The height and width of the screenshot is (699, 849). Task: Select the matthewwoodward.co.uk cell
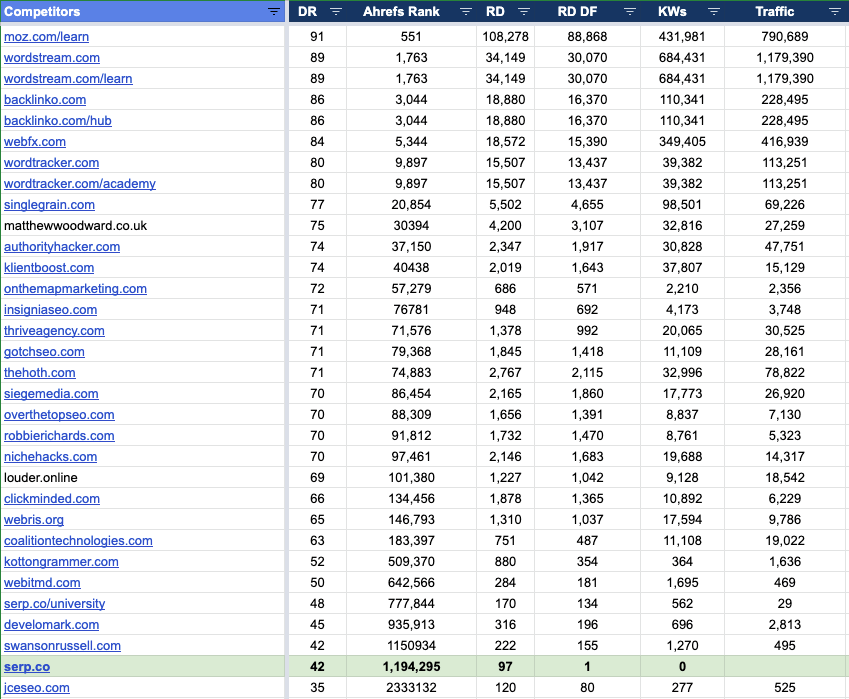tap(143, 226)
